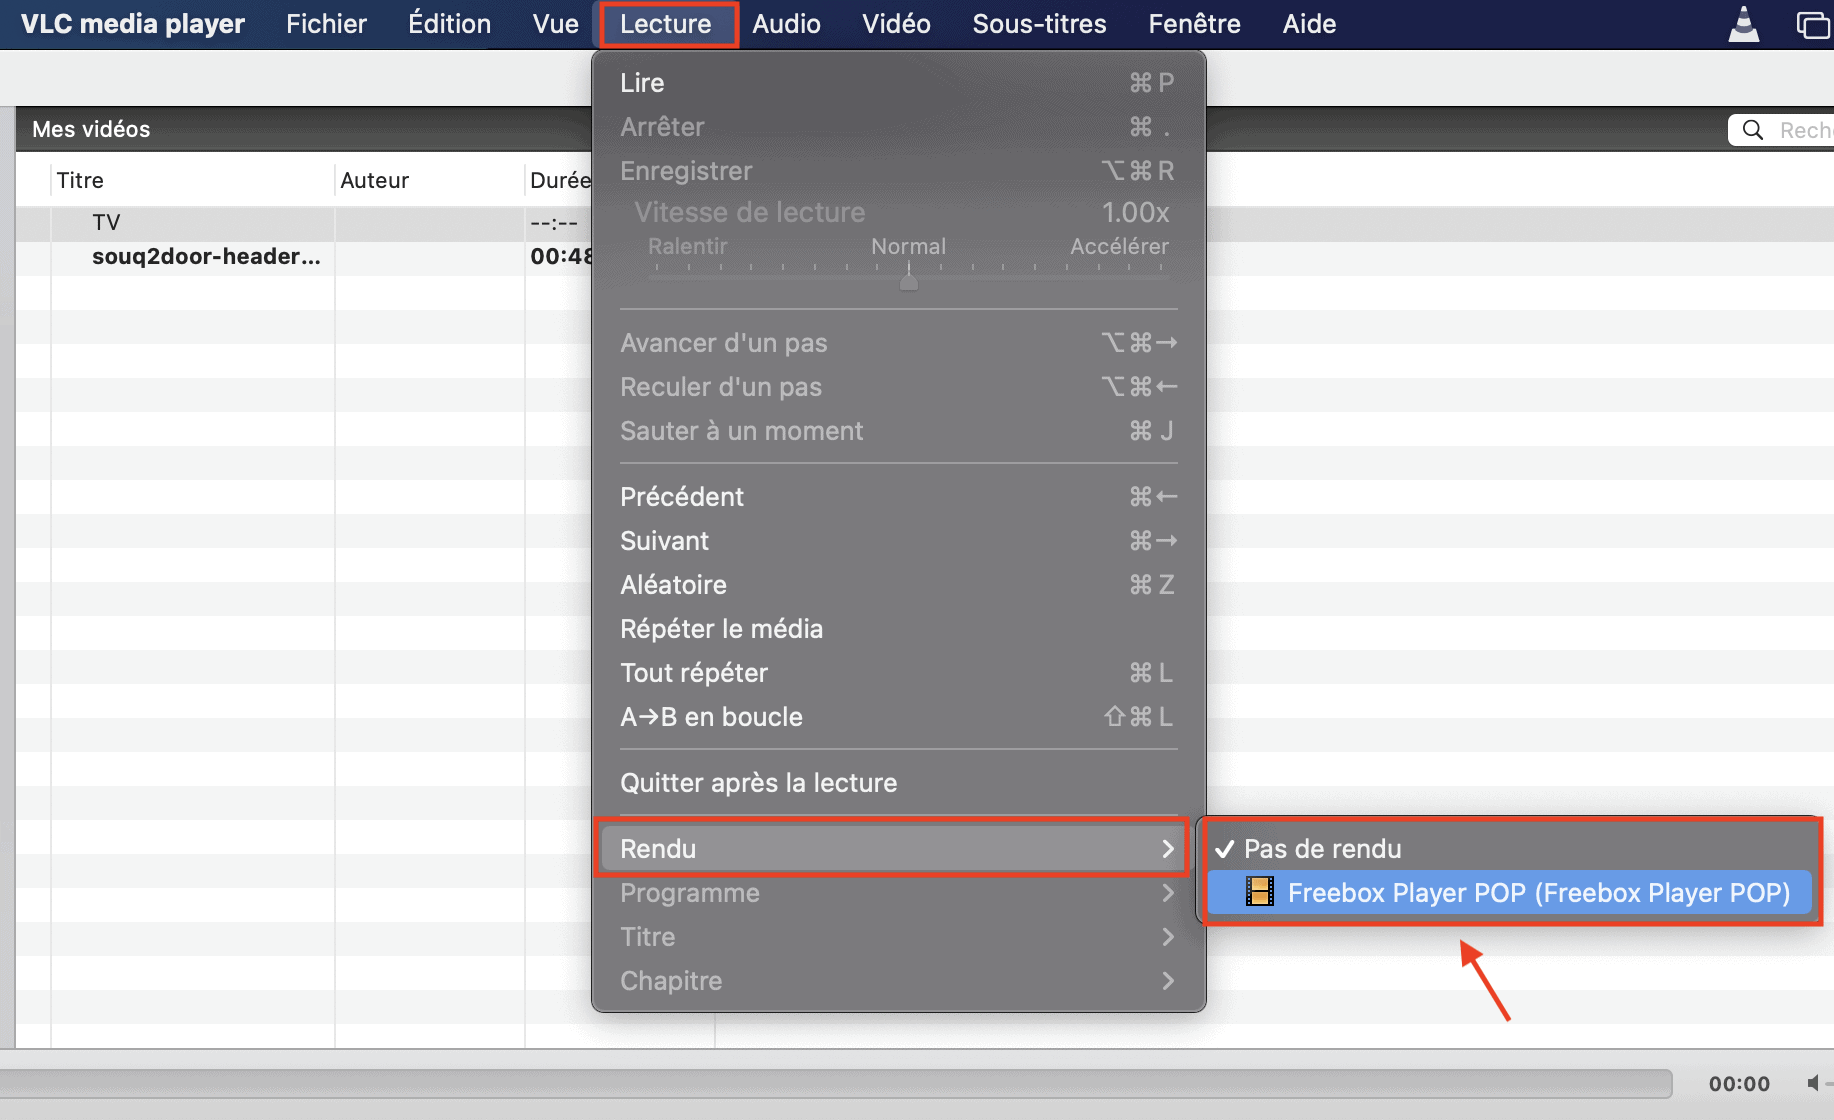Choose Sauter à un moment
The image size is (1834, 1120).
coord(898,431)
